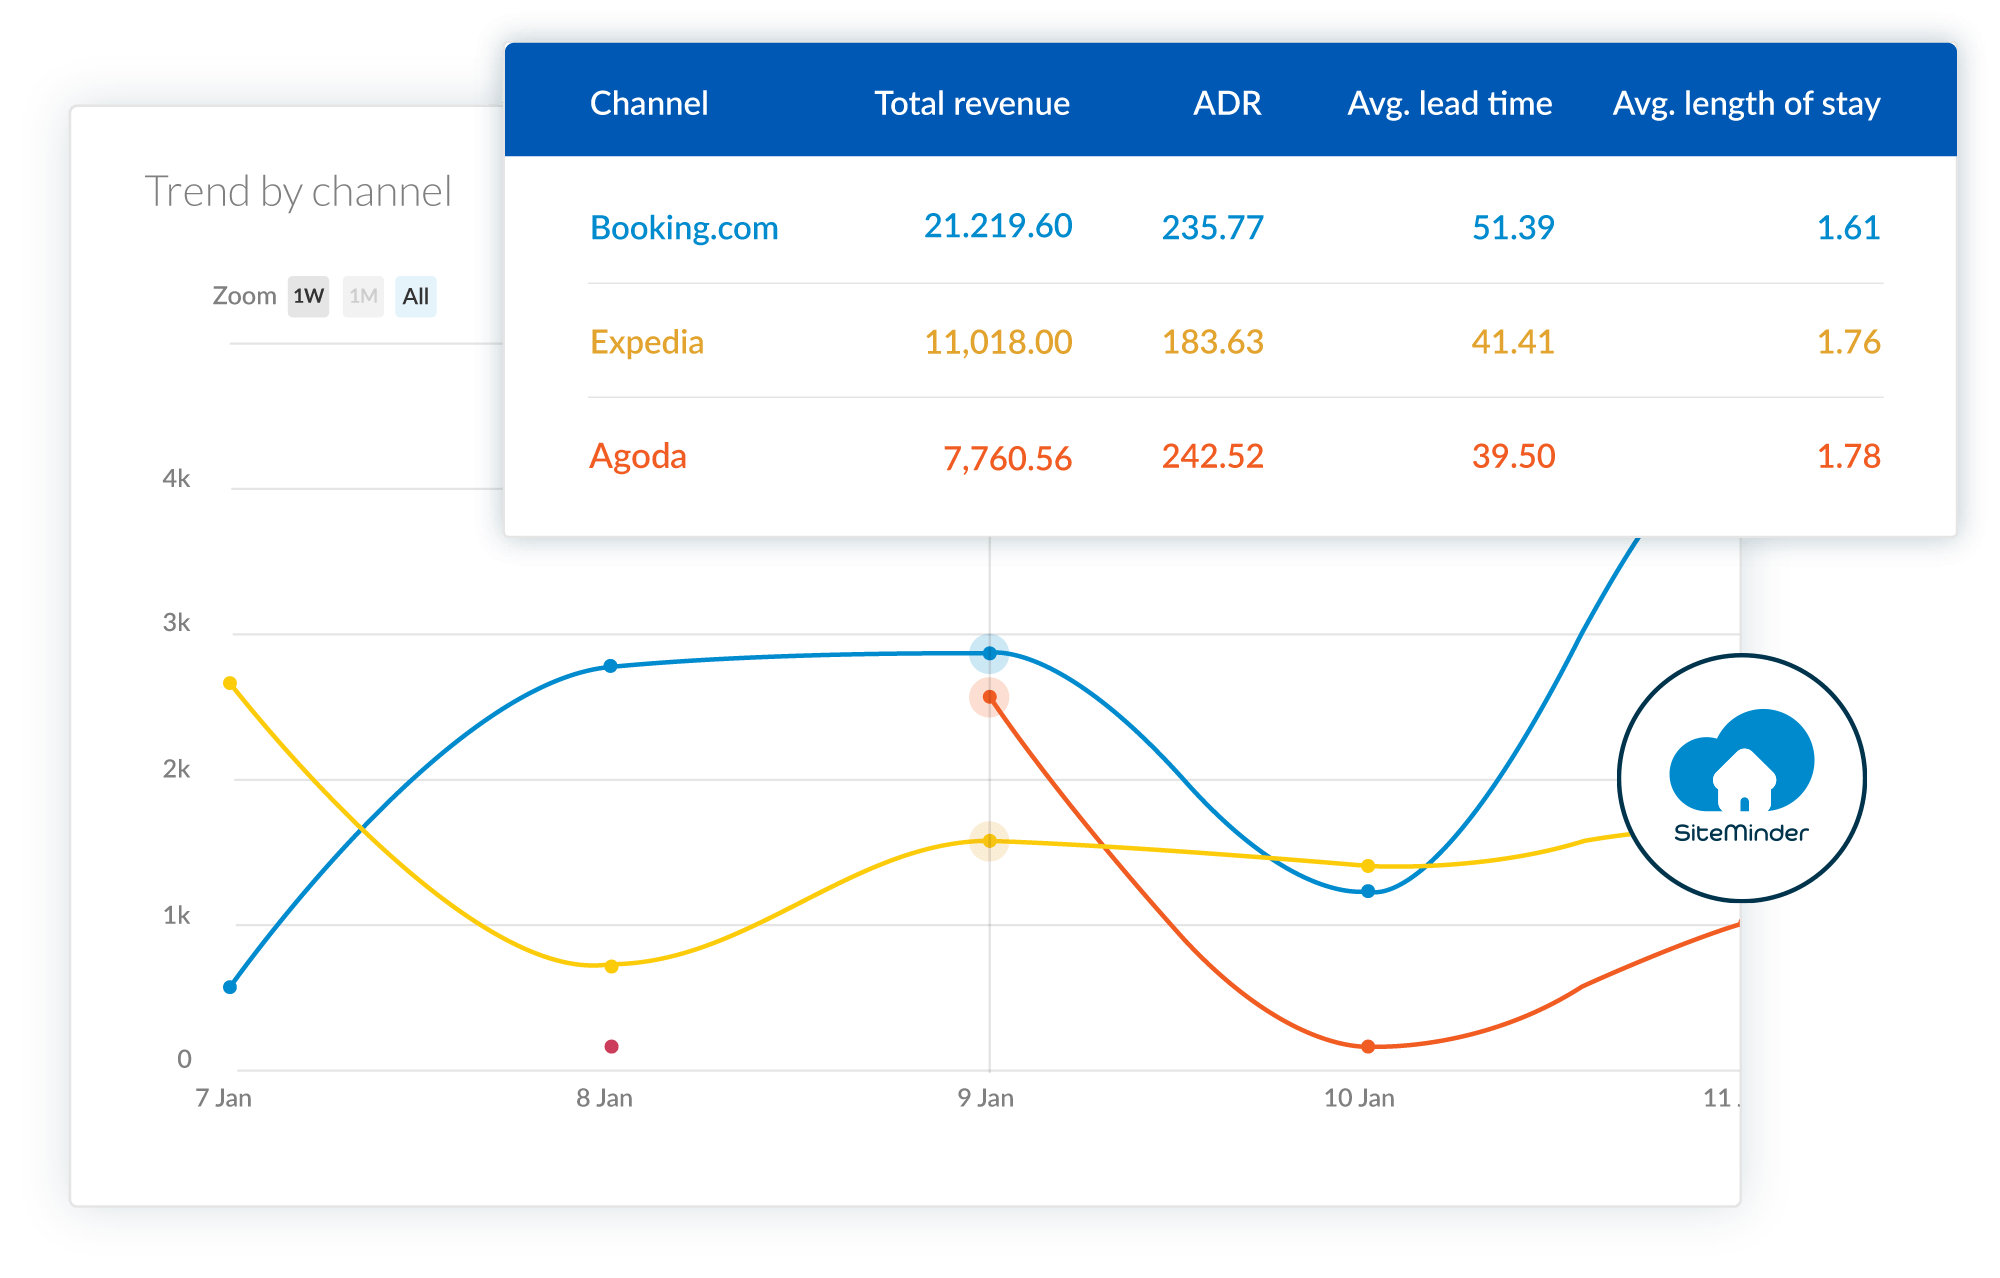Click the SiteMinder cloud logo
Image resolution: width=2000 pixels, height=1278 pixels.
click(1741, 777)
